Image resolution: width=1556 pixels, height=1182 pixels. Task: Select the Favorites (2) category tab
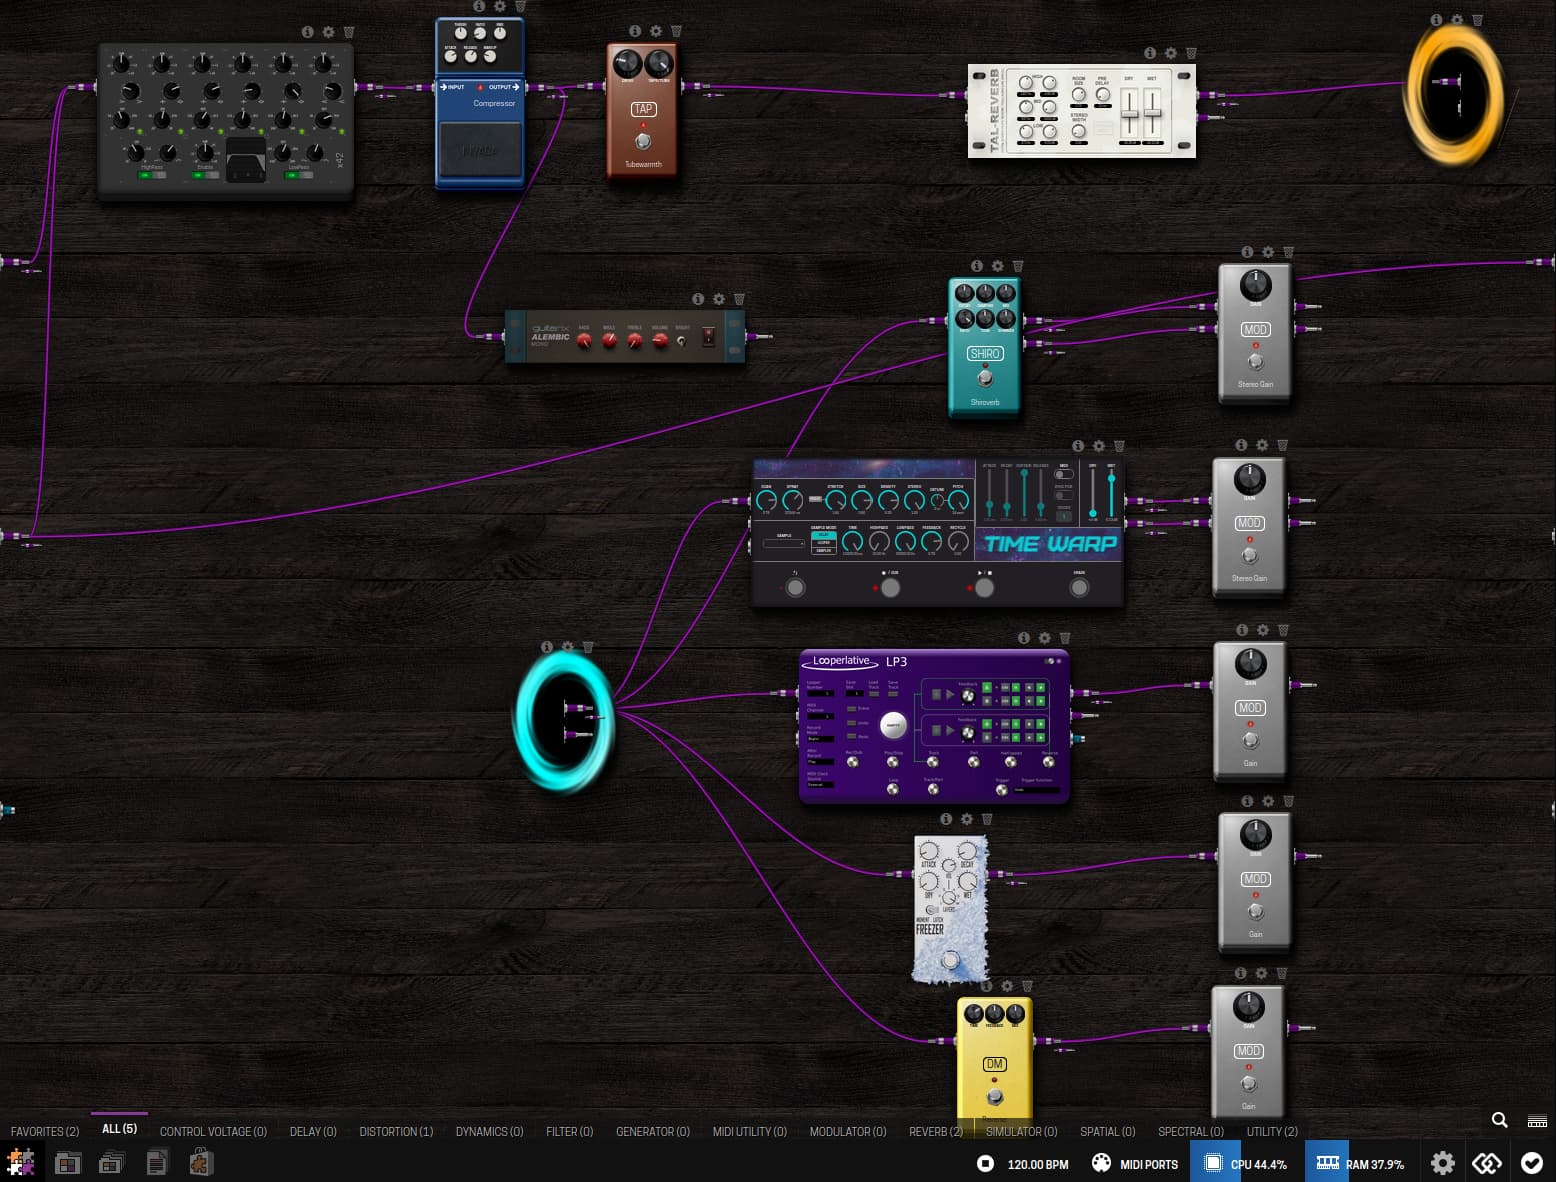coord(45,1132)
